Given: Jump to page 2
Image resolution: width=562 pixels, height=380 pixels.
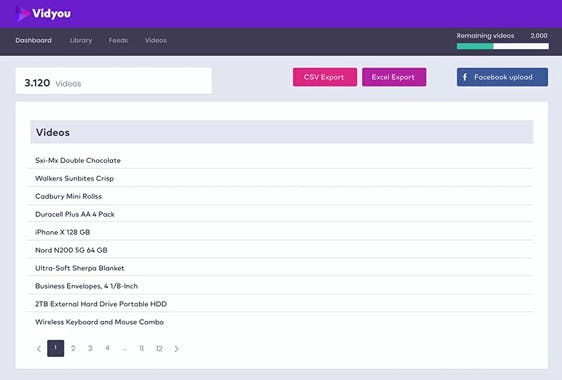Looking at the screenshot, I should [73, 348].
